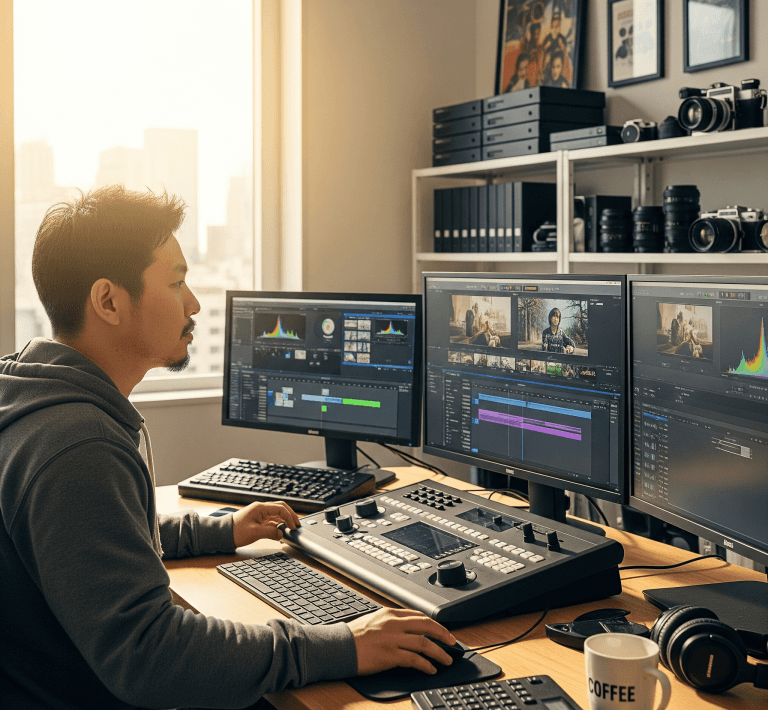Select the small green clip below the playhead

pyautogui.click(x=324, y=408)
